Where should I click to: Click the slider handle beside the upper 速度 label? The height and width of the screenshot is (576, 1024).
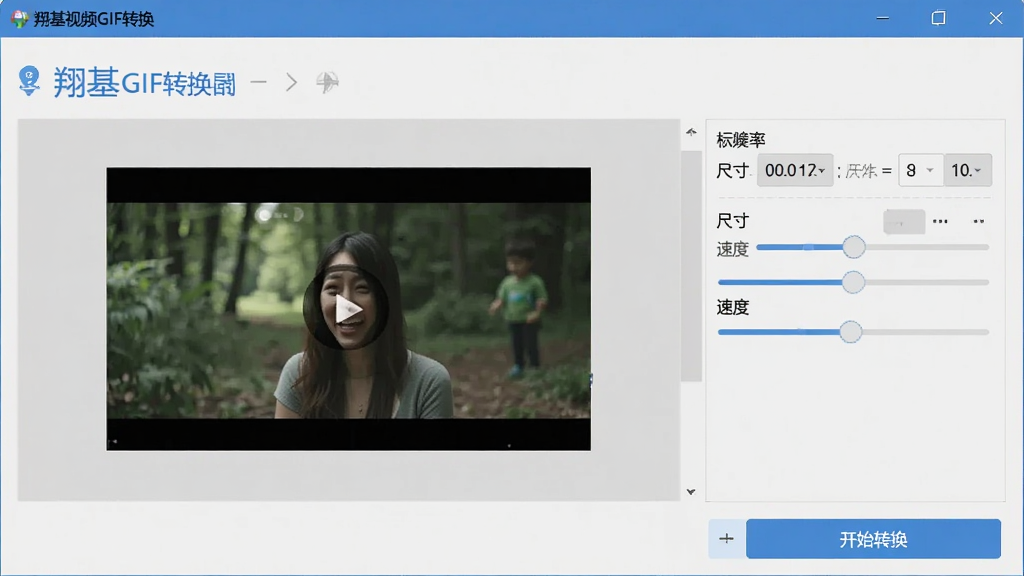point(854,247)
